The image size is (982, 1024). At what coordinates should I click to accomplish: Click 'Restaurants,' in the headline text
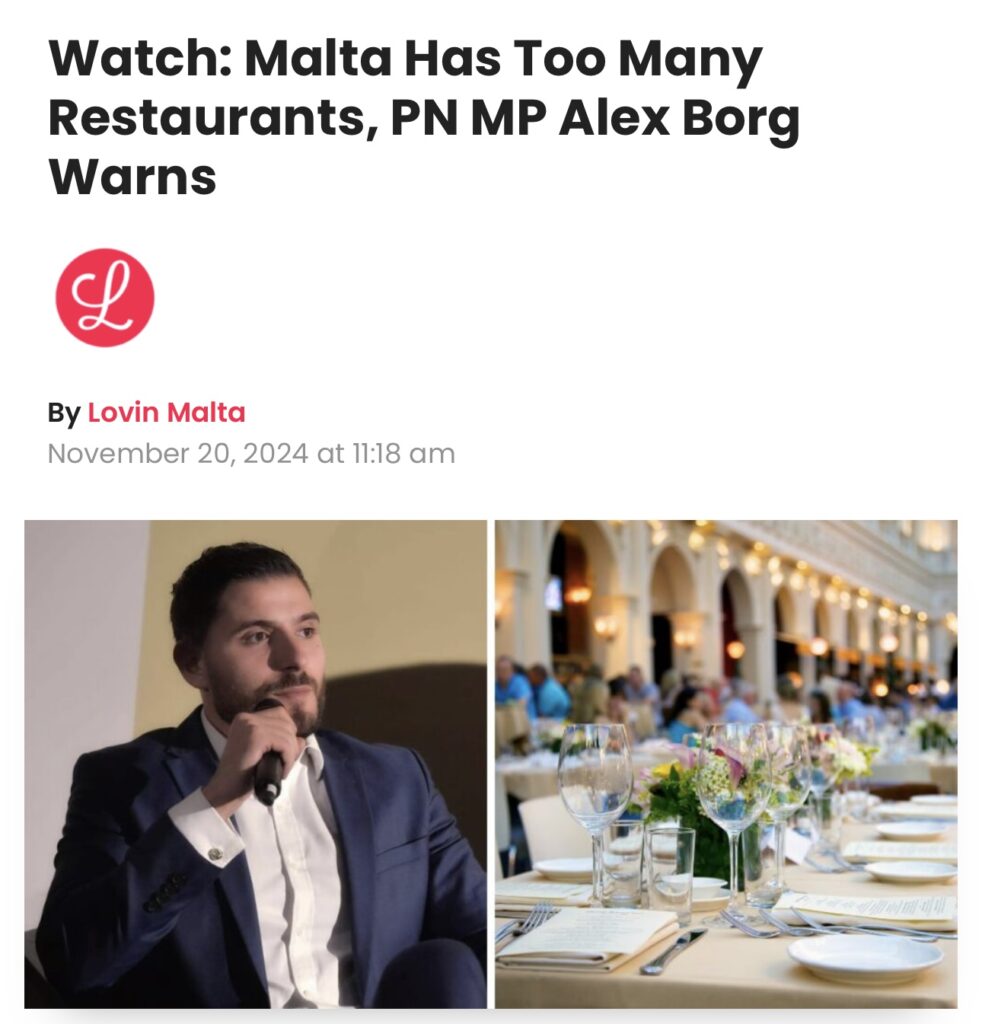tap(214, 118)
